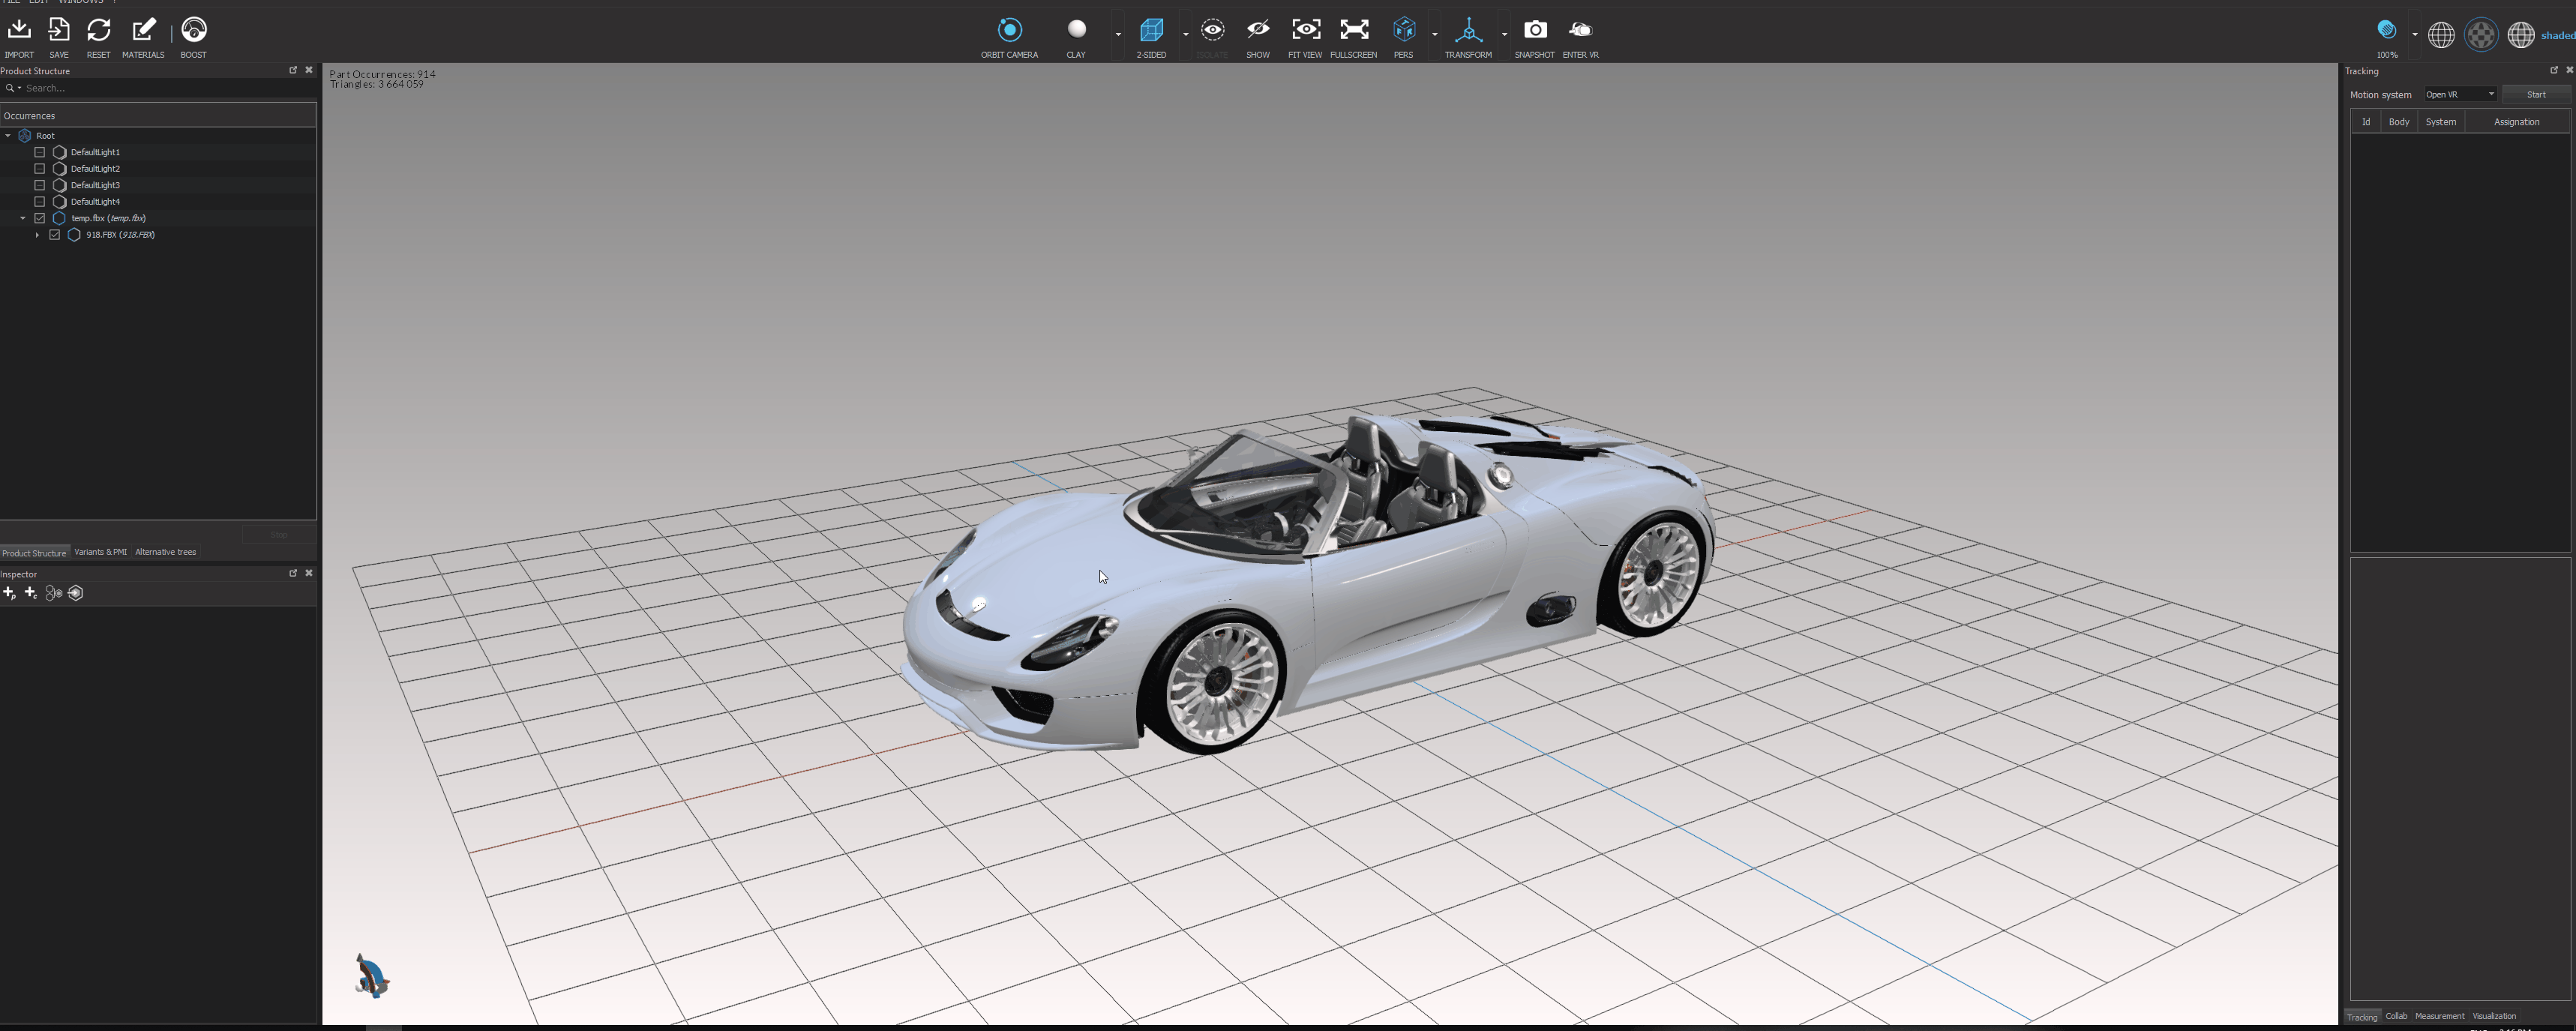
Task: Open search filter options arrow
Action: pos(19,88)
